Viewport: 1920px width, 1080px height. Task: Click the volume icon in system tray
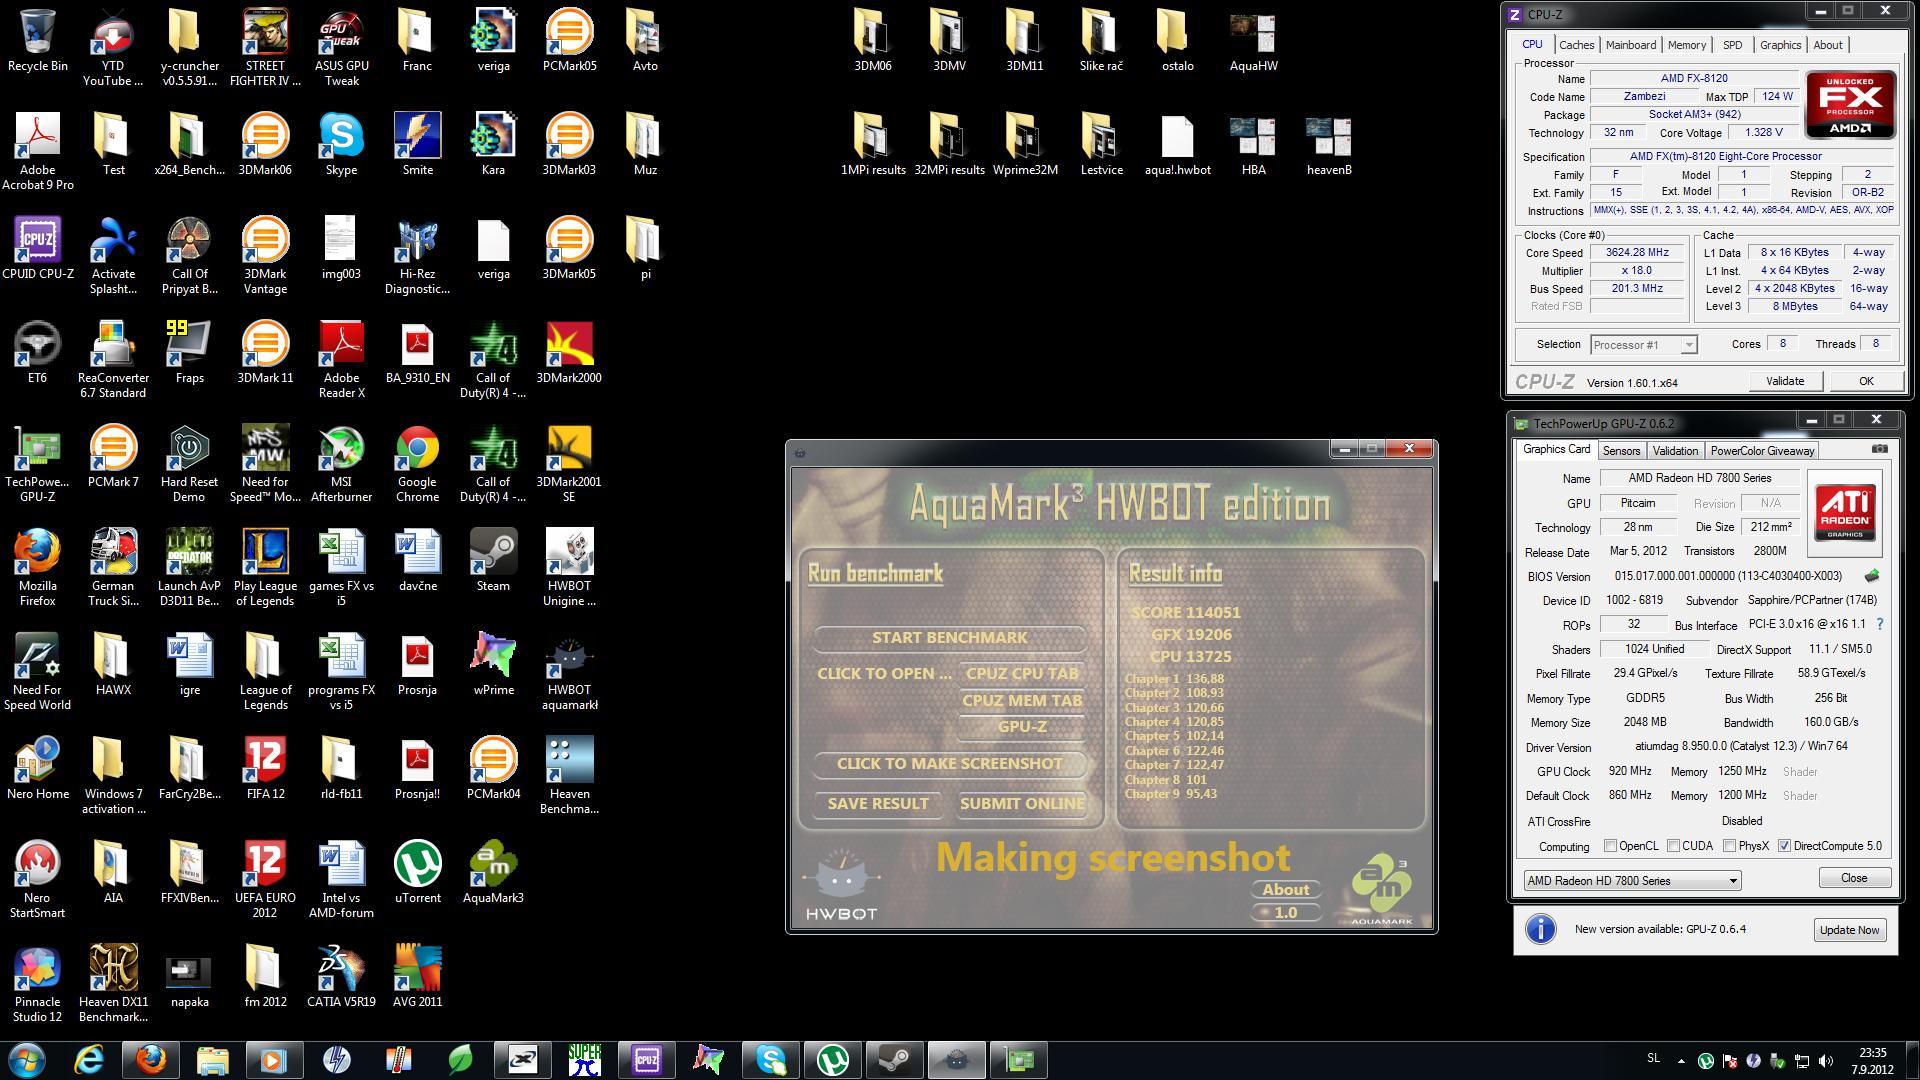tap(1826, 1061)
